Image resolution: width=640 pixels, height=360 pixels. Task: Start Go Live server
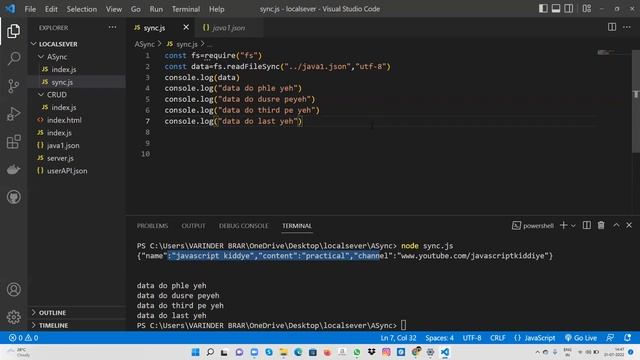coord(581,338)
